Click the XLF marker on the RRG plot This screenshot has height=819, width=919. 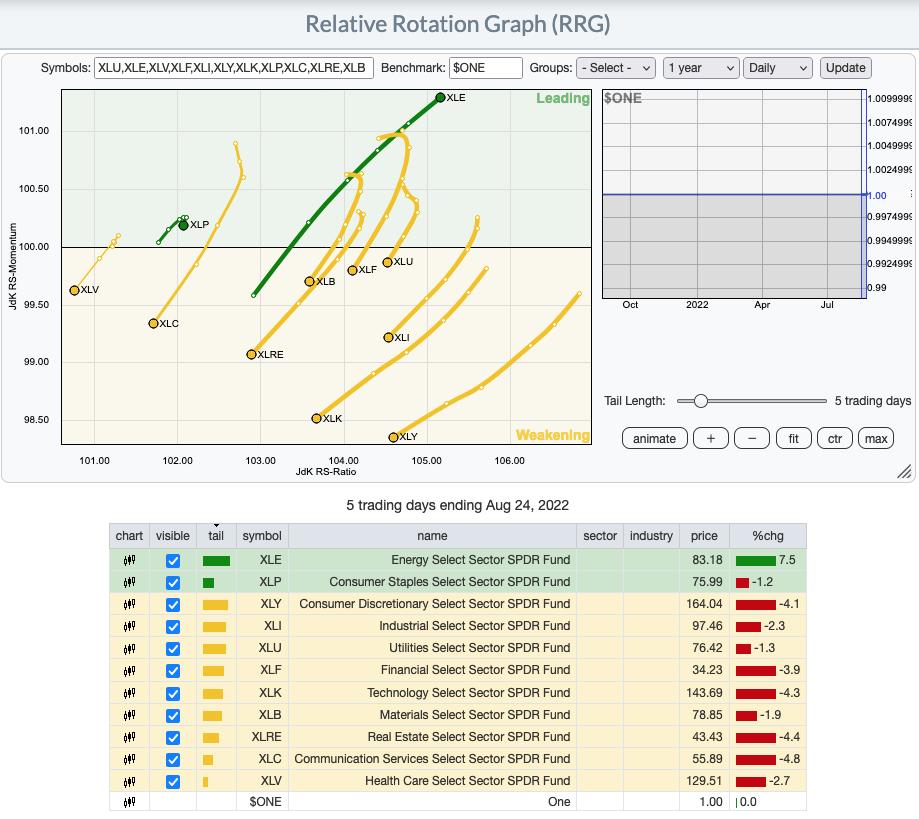coord(352,270)
